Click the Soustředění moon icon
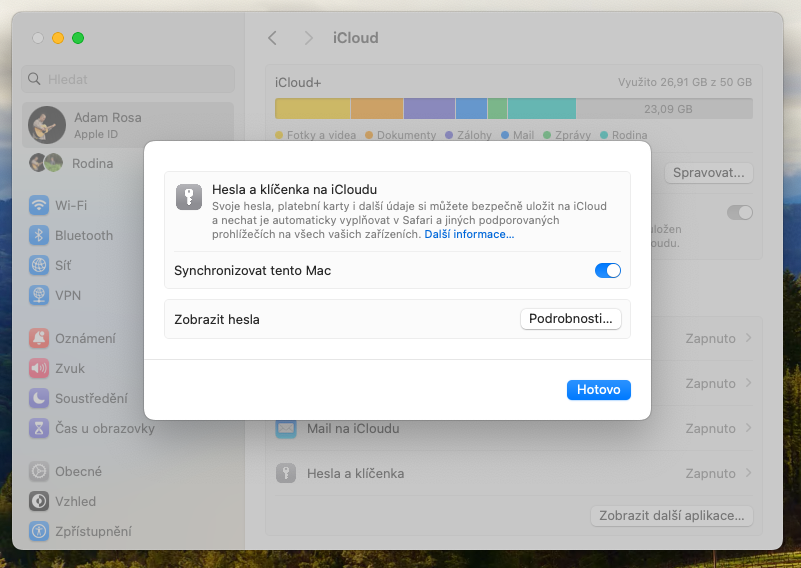The image size is (801, 568). coord(39,398)
